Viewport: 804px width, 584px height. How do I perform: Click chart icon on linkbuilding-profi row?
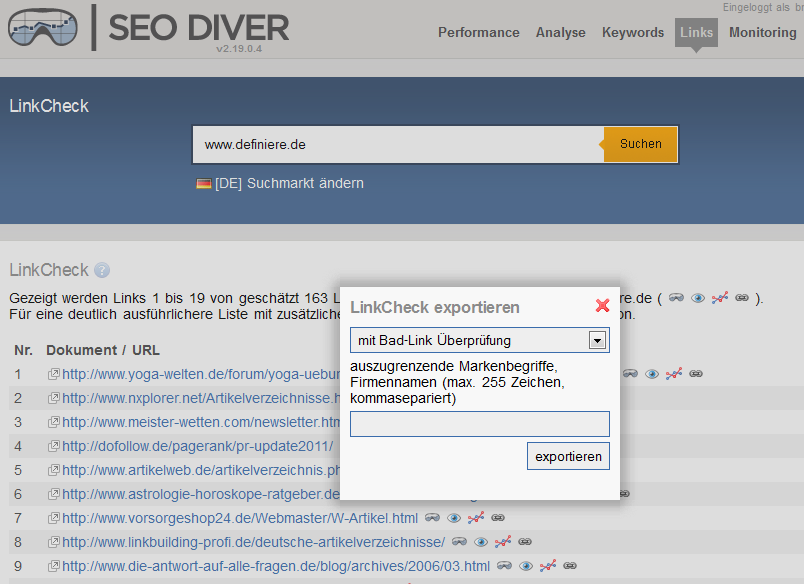(x=503, y=541)
